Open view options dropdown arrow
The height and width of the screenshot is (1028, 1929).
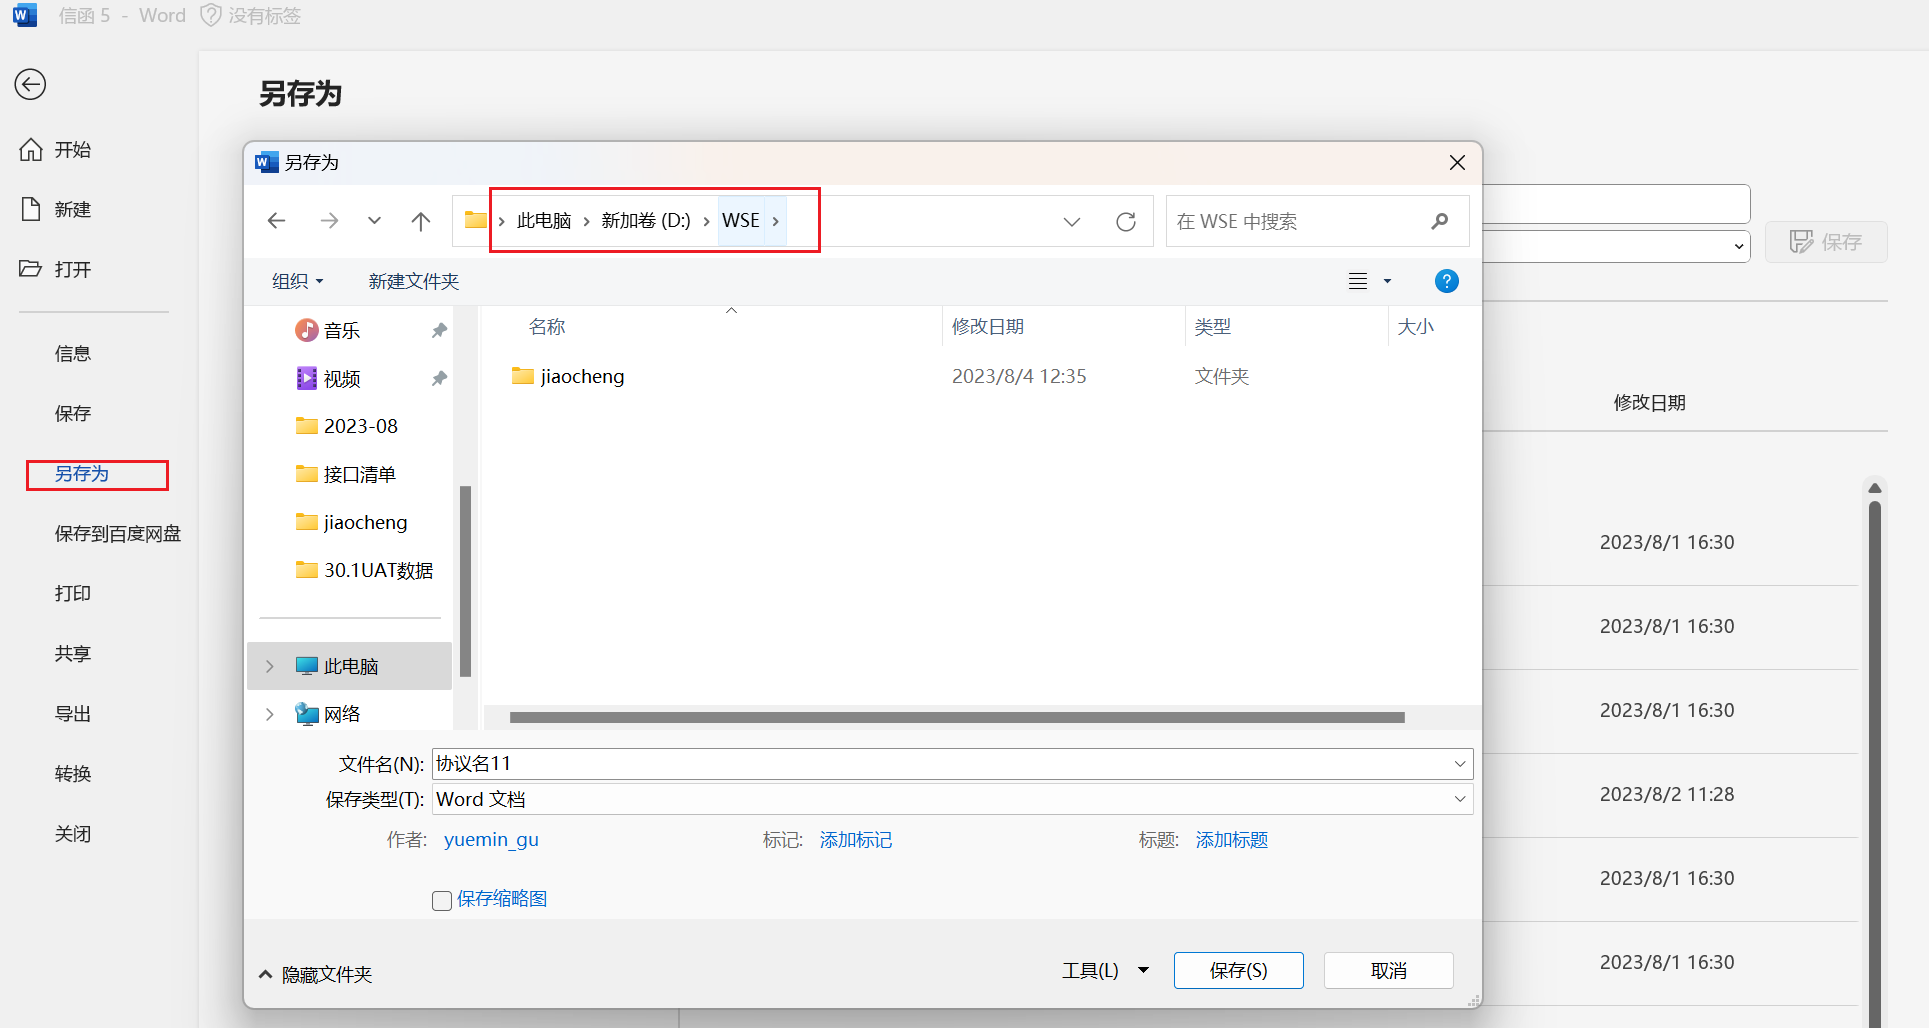tap(1387, 281)
